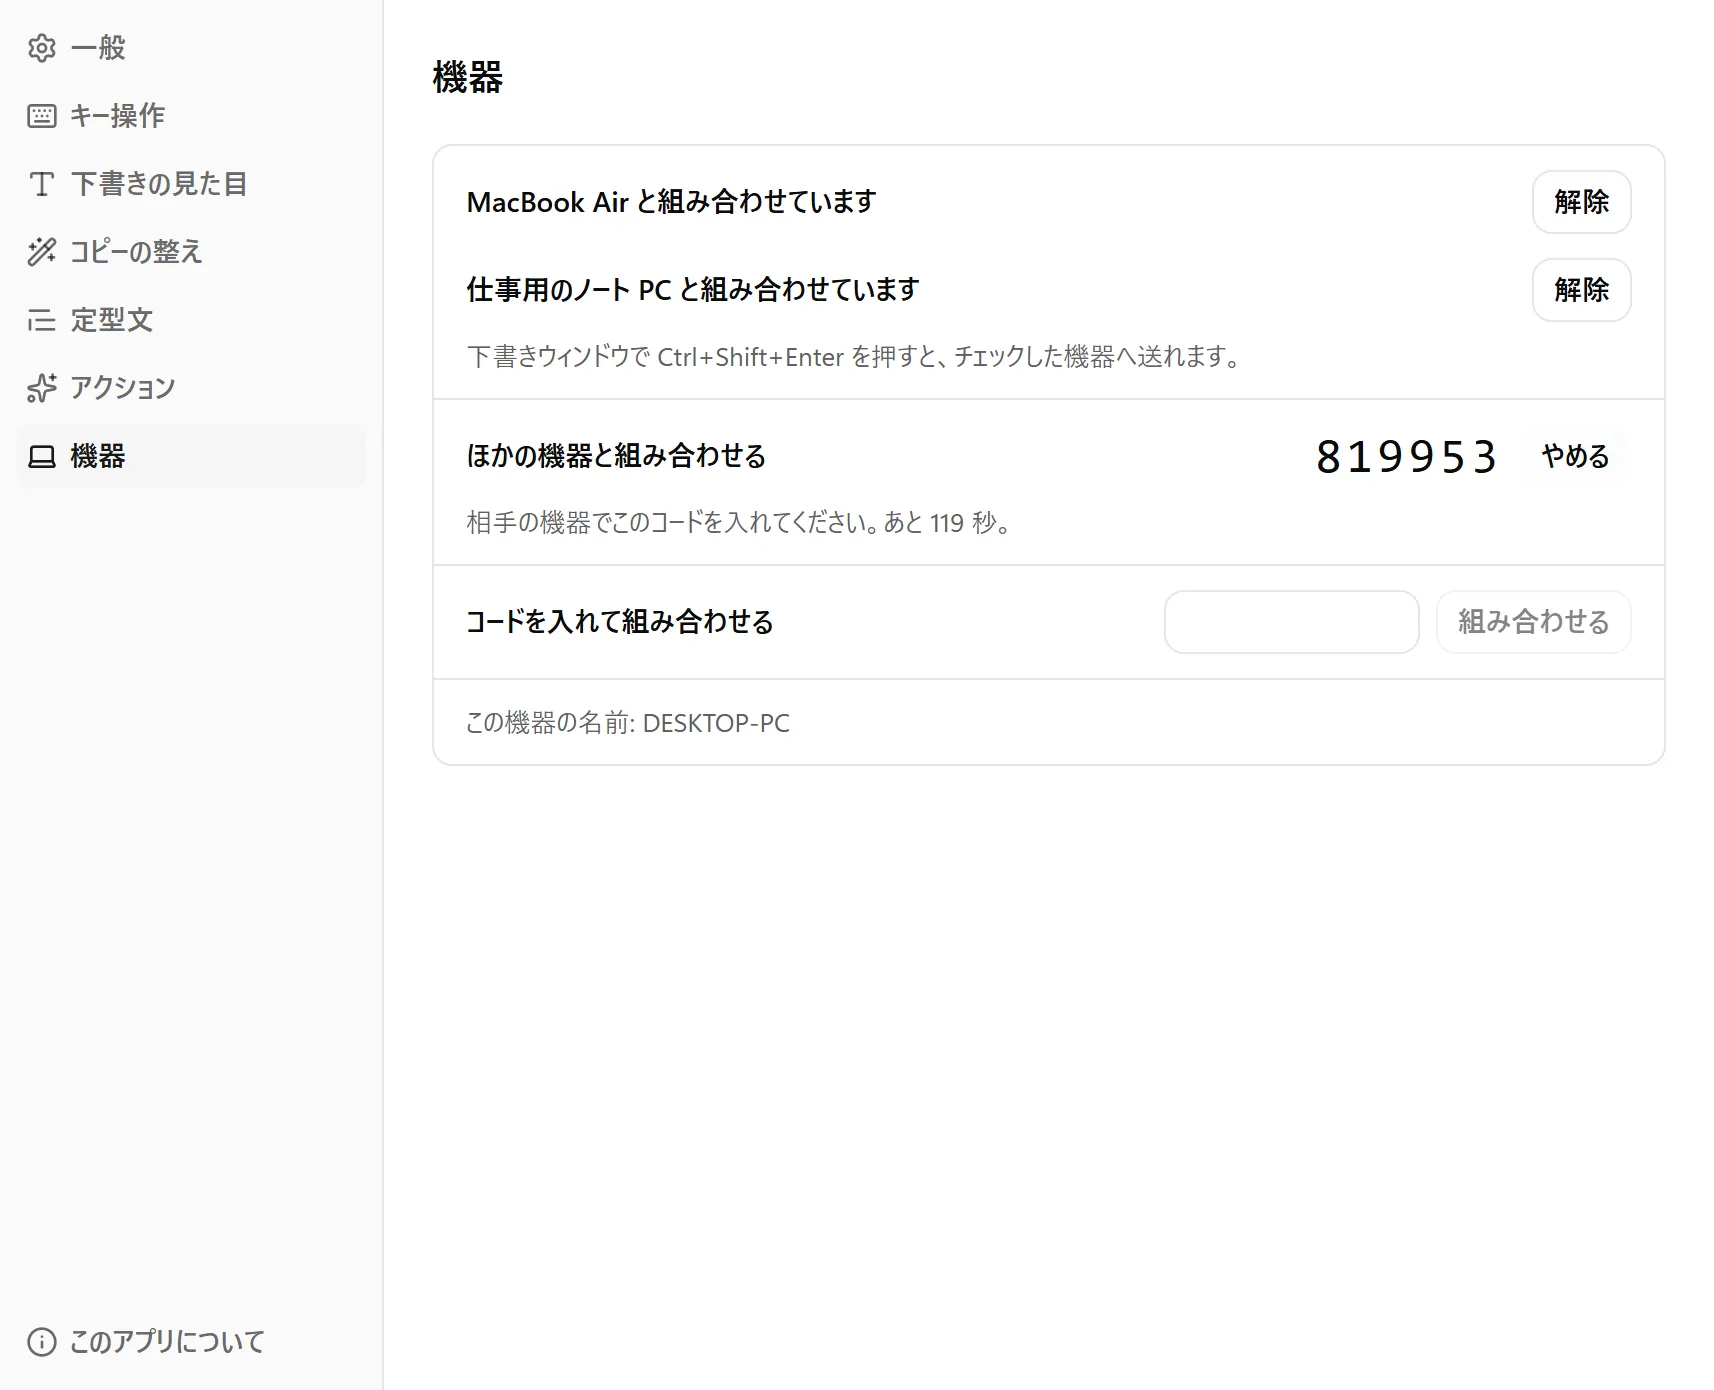Viewport: 1714px width, 1390px height.
Task: Open the 定型文 section
Action: click(x=191, y=320)
